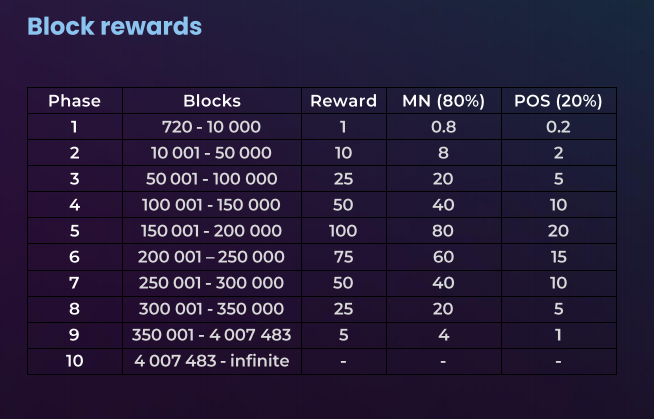Screen dimensions: 654x419
Task: Click the 300 001 - 350 000 cell
Action: pyautogui.click(x=212, y=309)
